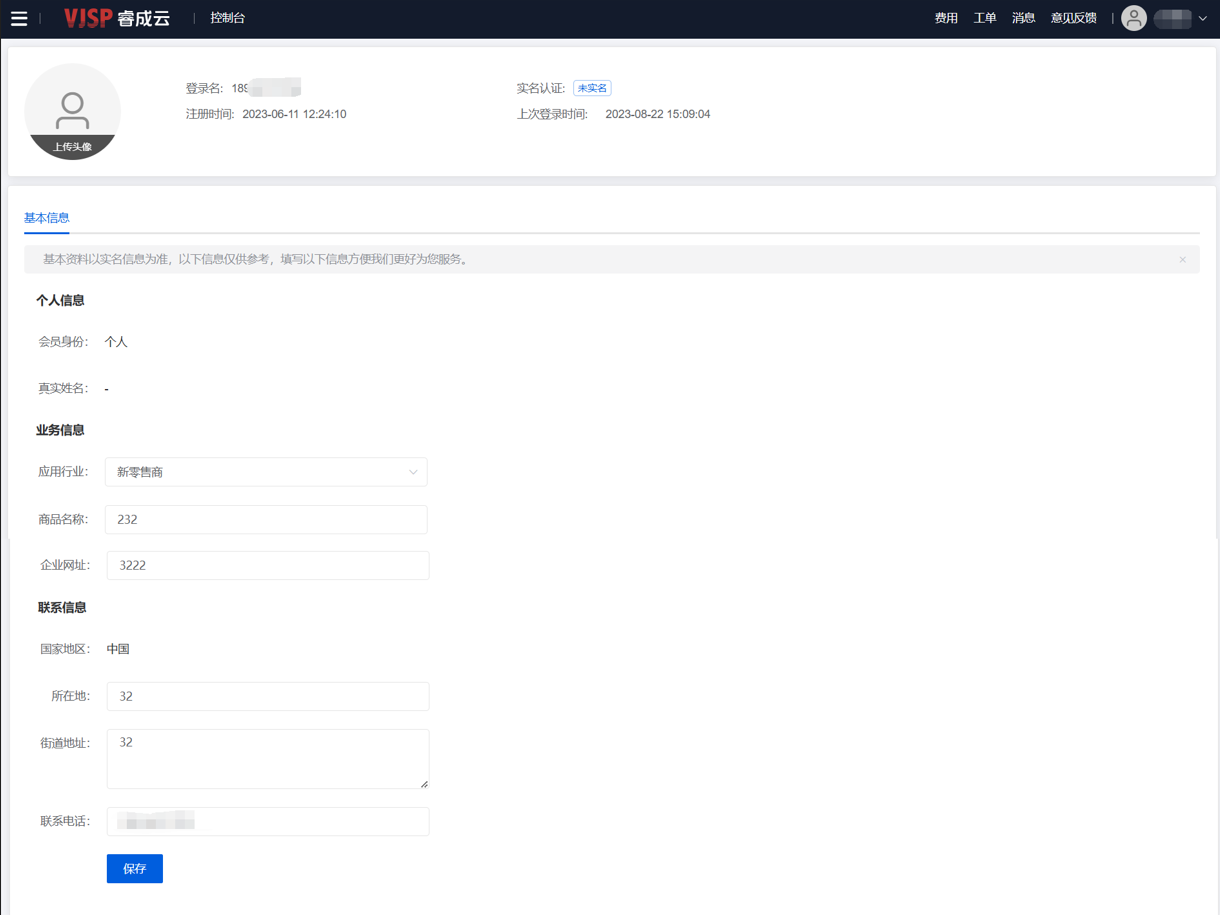This screenshot has height=915, width=1220.
Task: Focus the 联系电话 input field
Action: (268, 821)
